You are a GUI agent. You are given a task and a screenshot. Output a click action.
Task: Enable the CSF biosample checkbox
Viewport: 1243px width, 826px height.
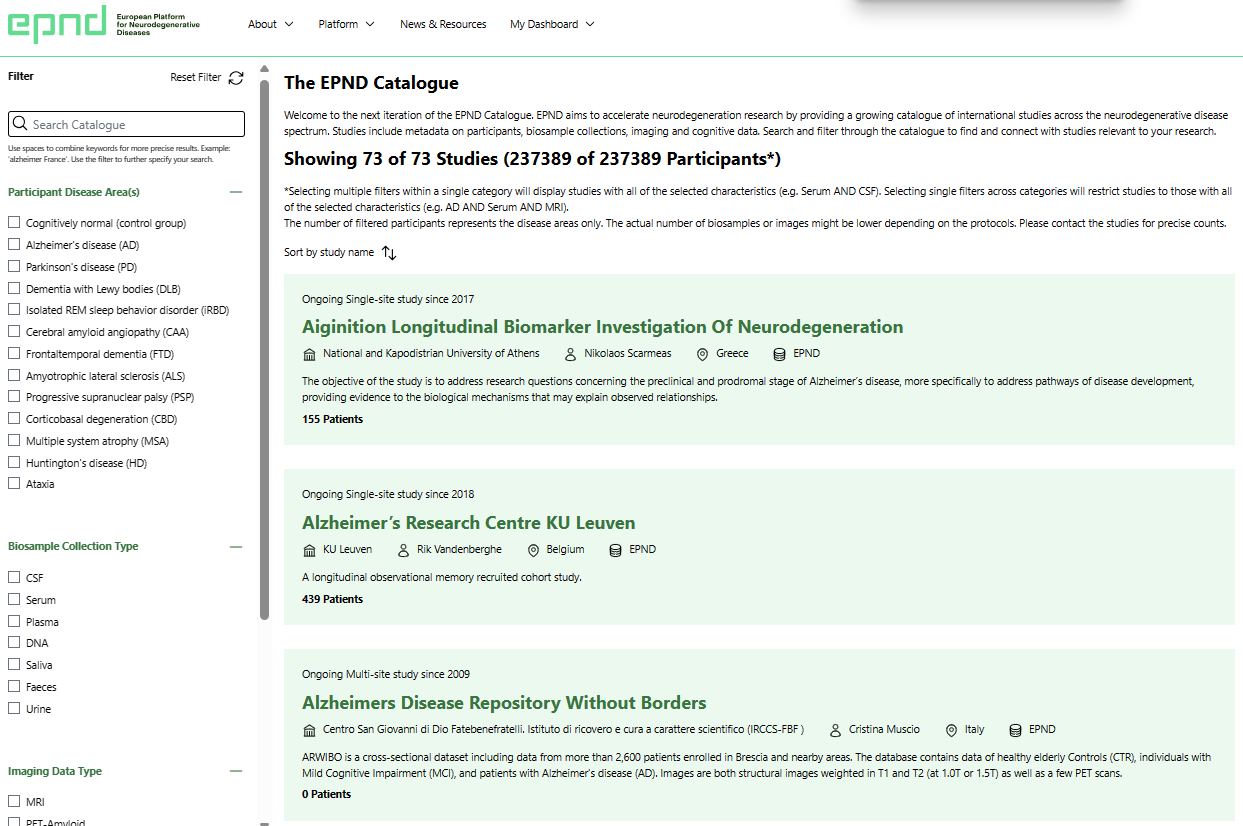14,578
